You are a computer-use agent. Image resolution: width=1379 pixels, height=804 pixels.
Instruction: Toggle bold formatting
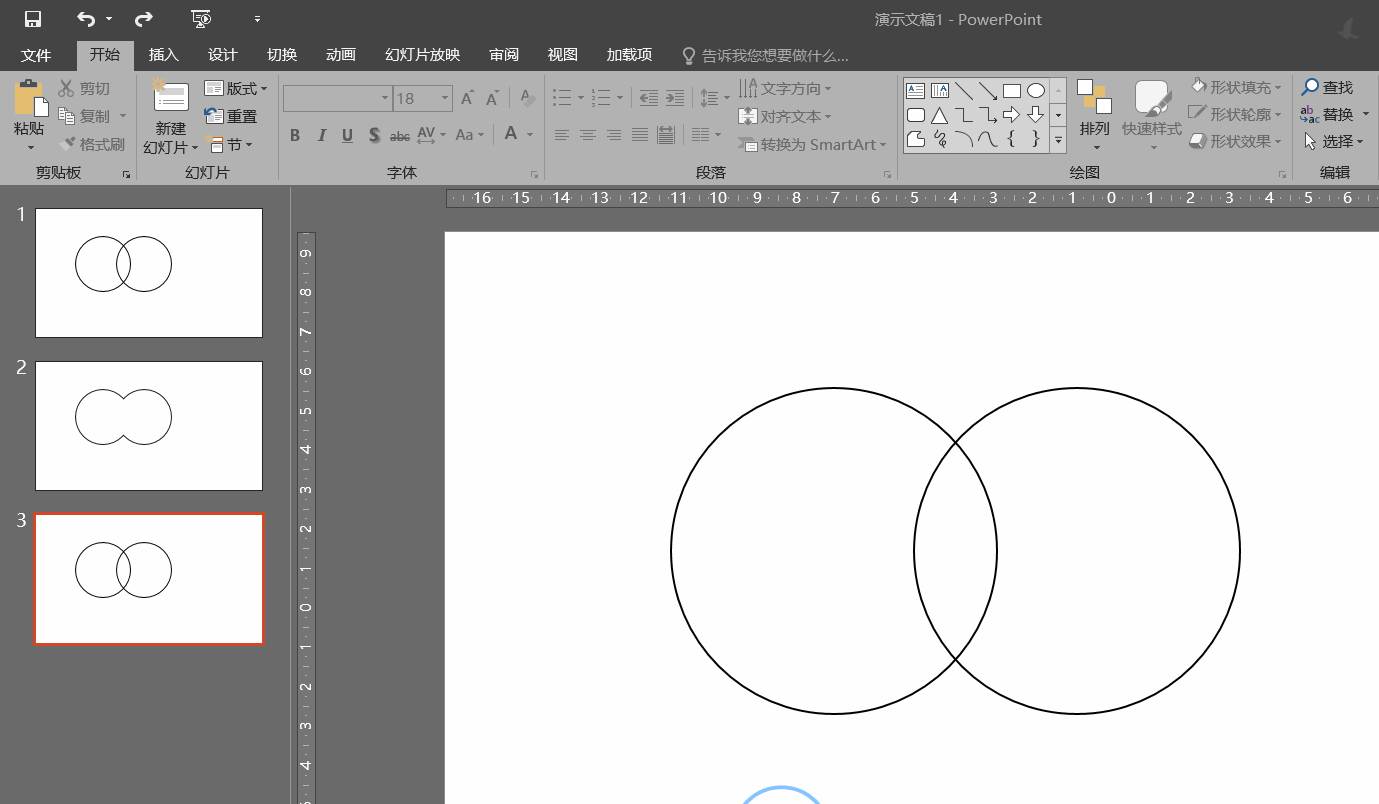pos(295,135)
